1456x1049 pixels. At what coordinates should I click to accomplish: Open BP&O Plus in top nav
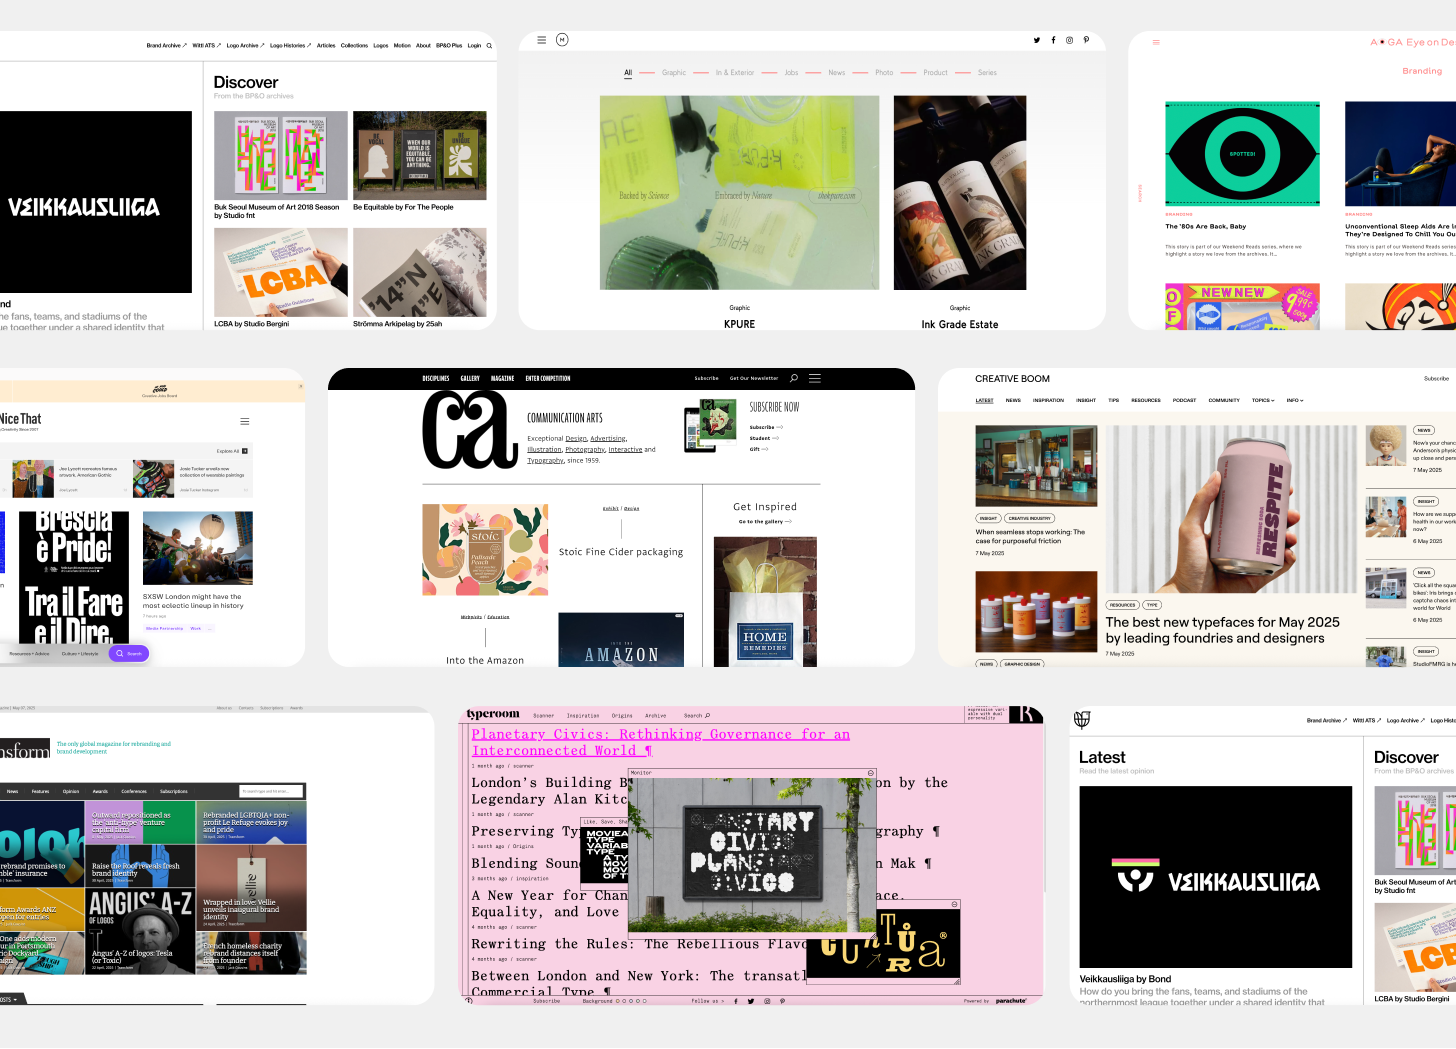point(449,45)
